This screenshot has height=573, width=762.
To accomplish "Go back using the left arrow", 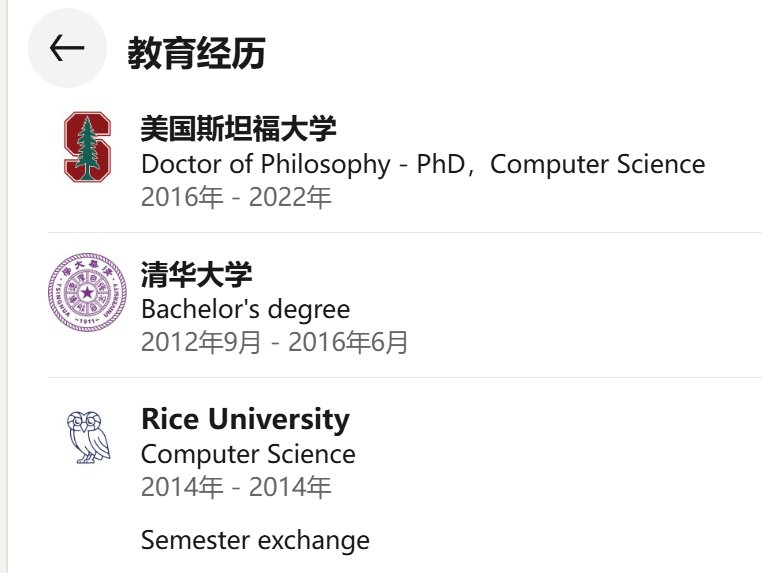I will tap(66, 48).
